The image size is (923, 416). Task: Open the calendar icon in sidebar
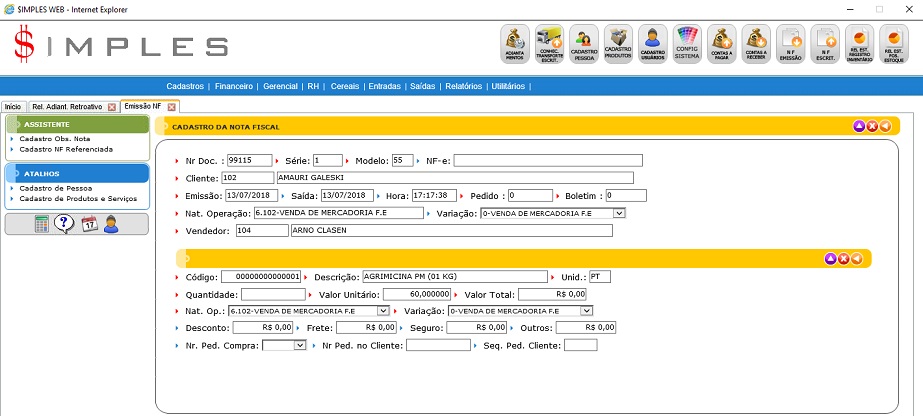coord(89,224)
